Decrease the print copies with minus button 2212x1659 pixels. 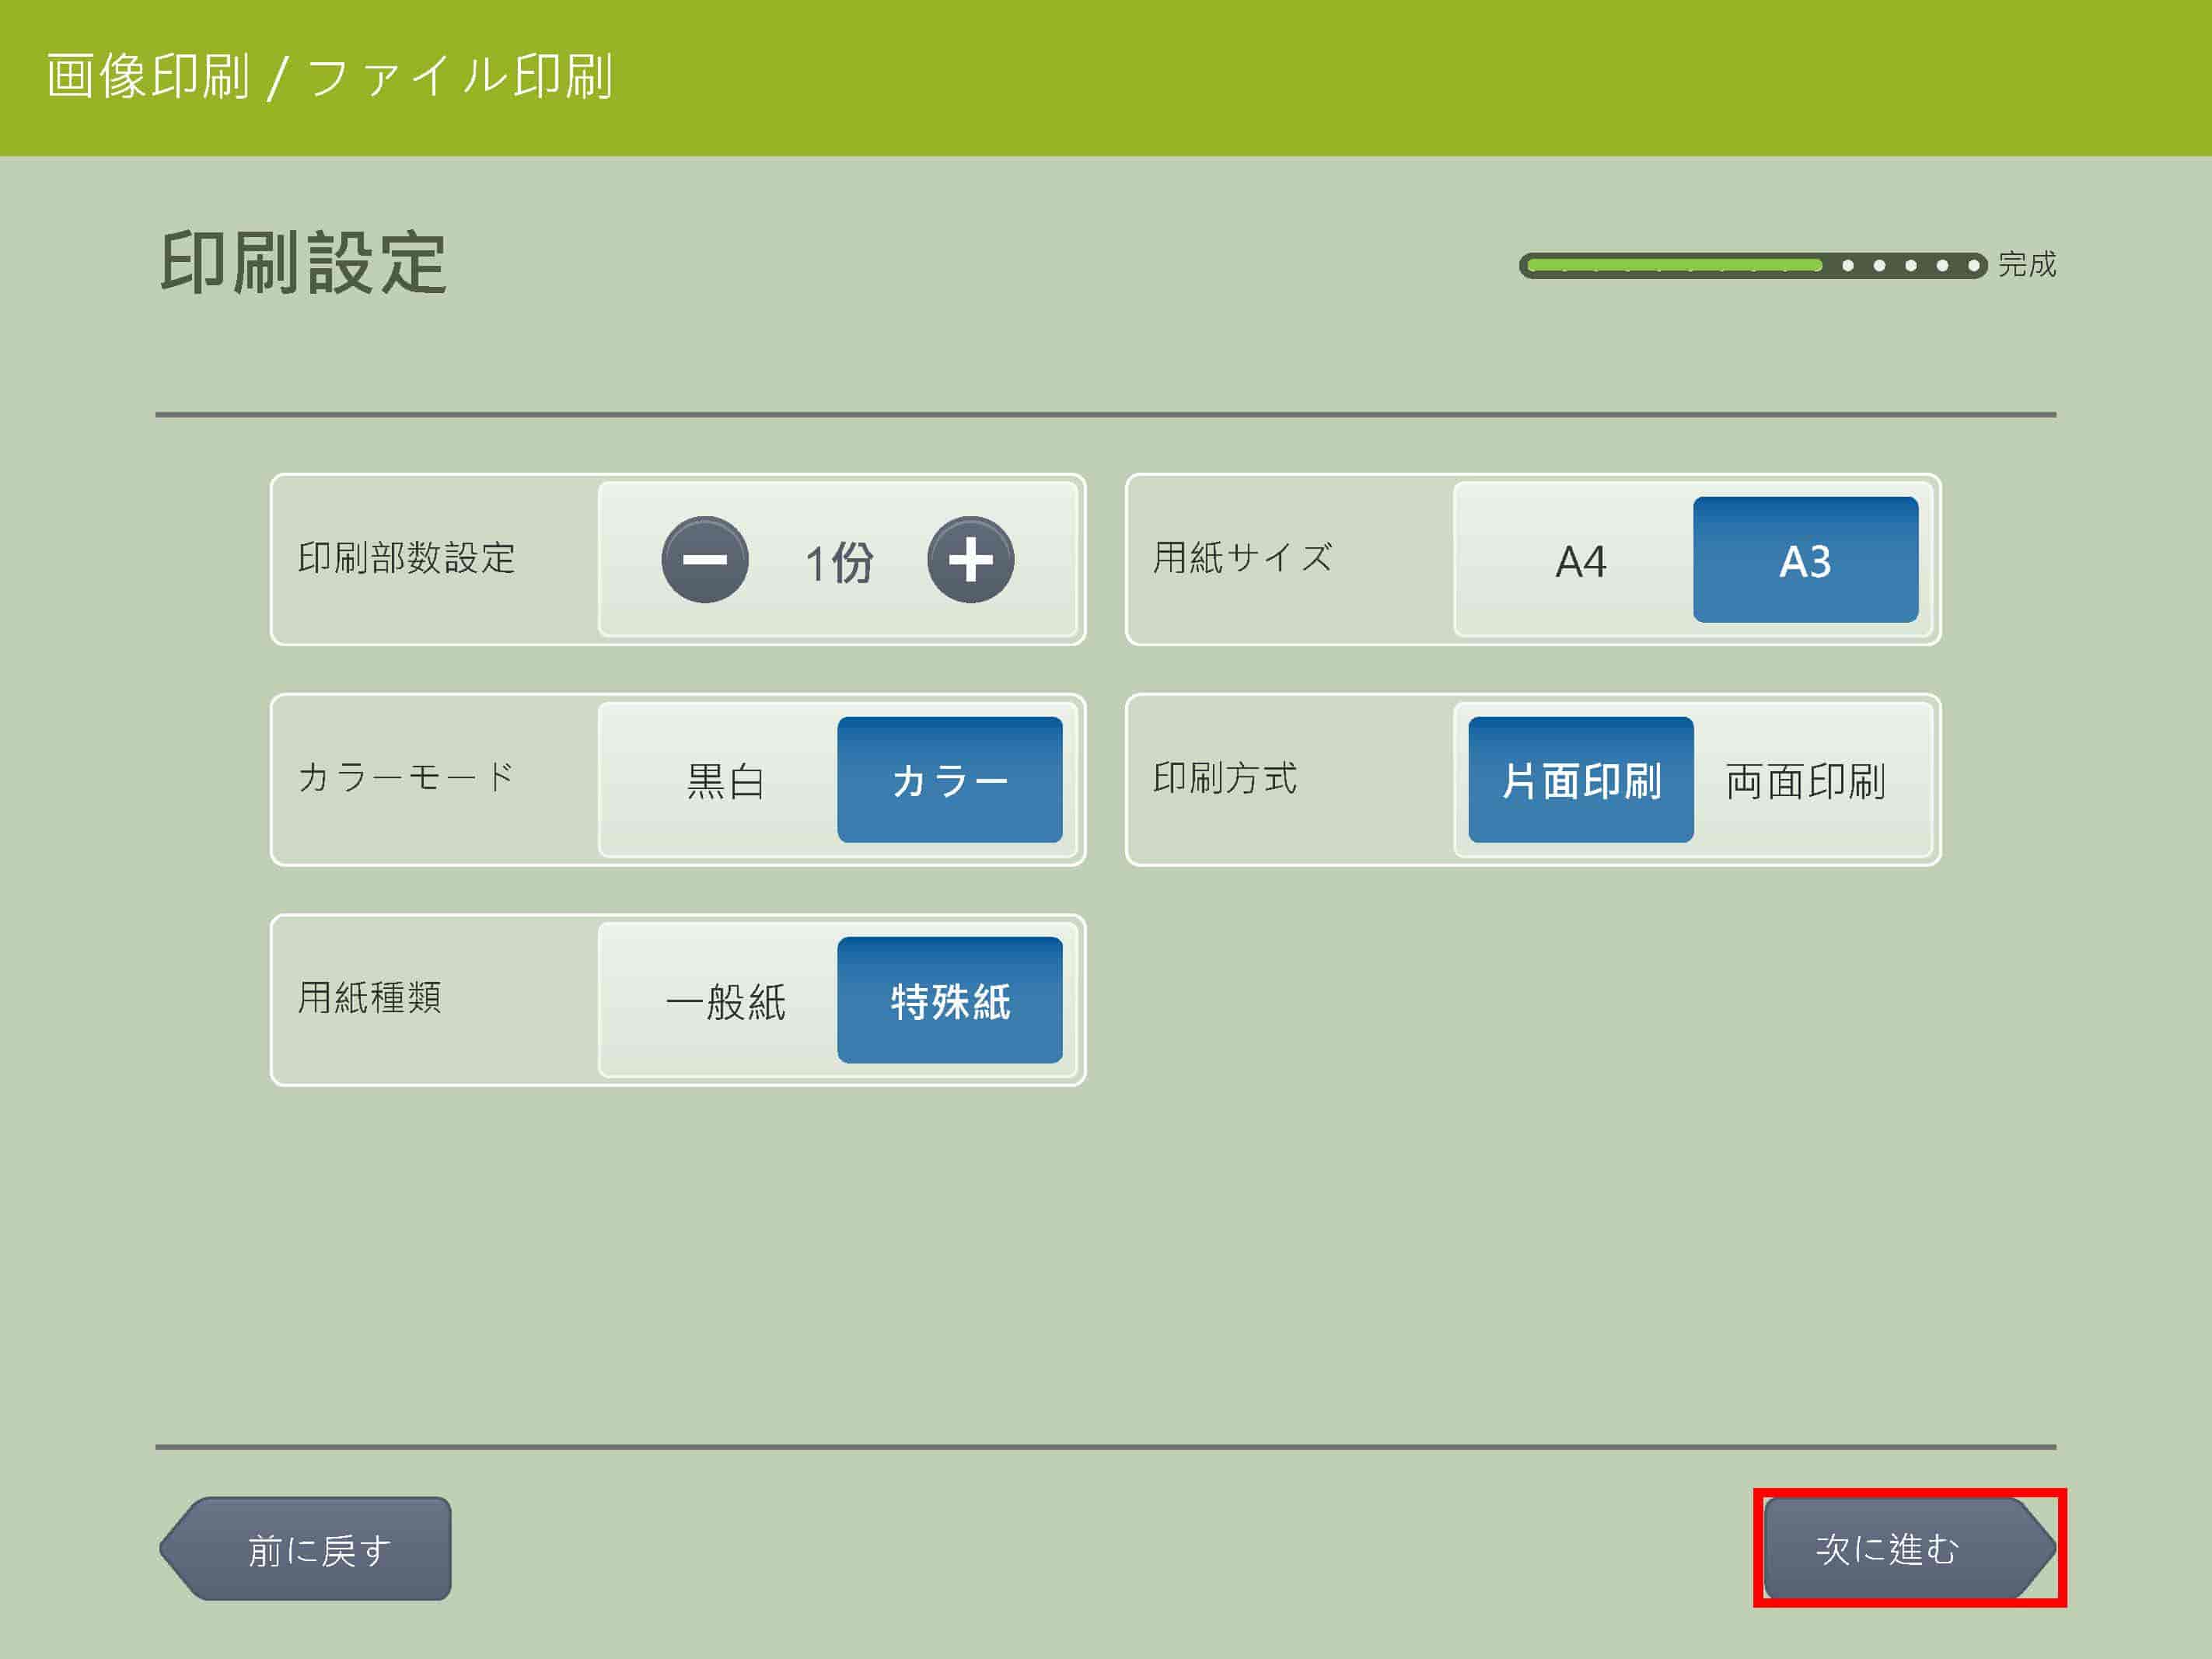point(705,560)
